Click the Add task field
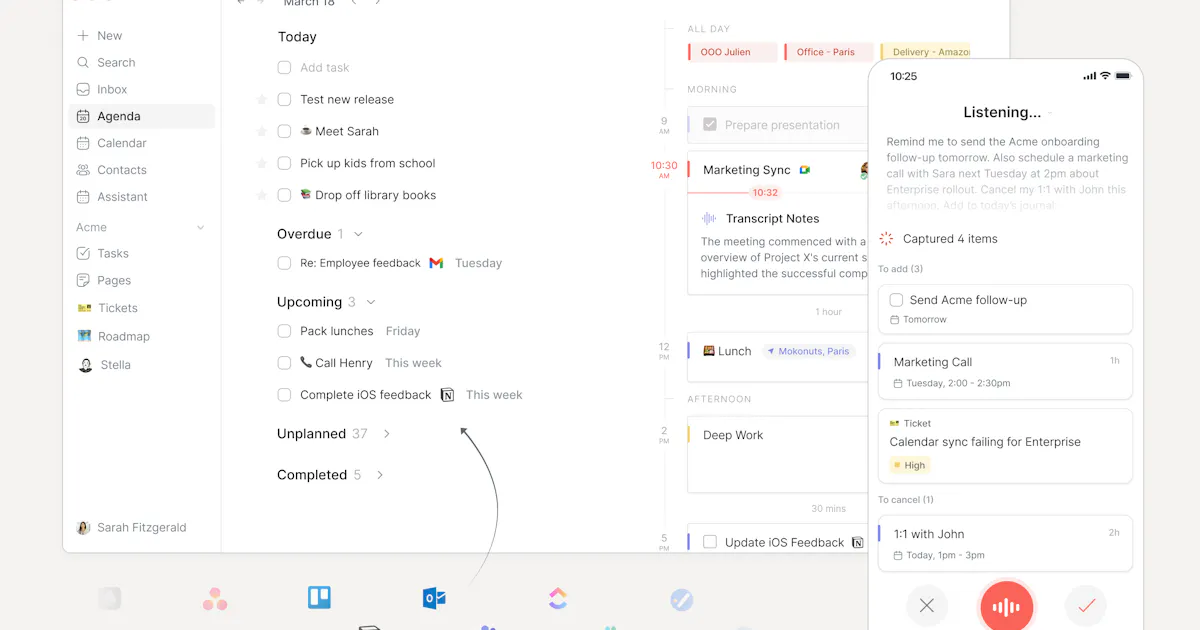Screen dimensions: 1200x630 click(x=325, y=68)
